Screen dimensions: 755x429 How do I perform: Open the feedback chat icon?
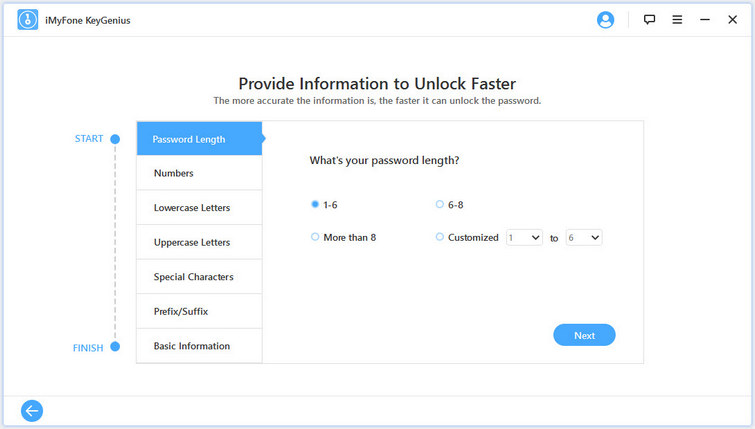click(649, 20)
